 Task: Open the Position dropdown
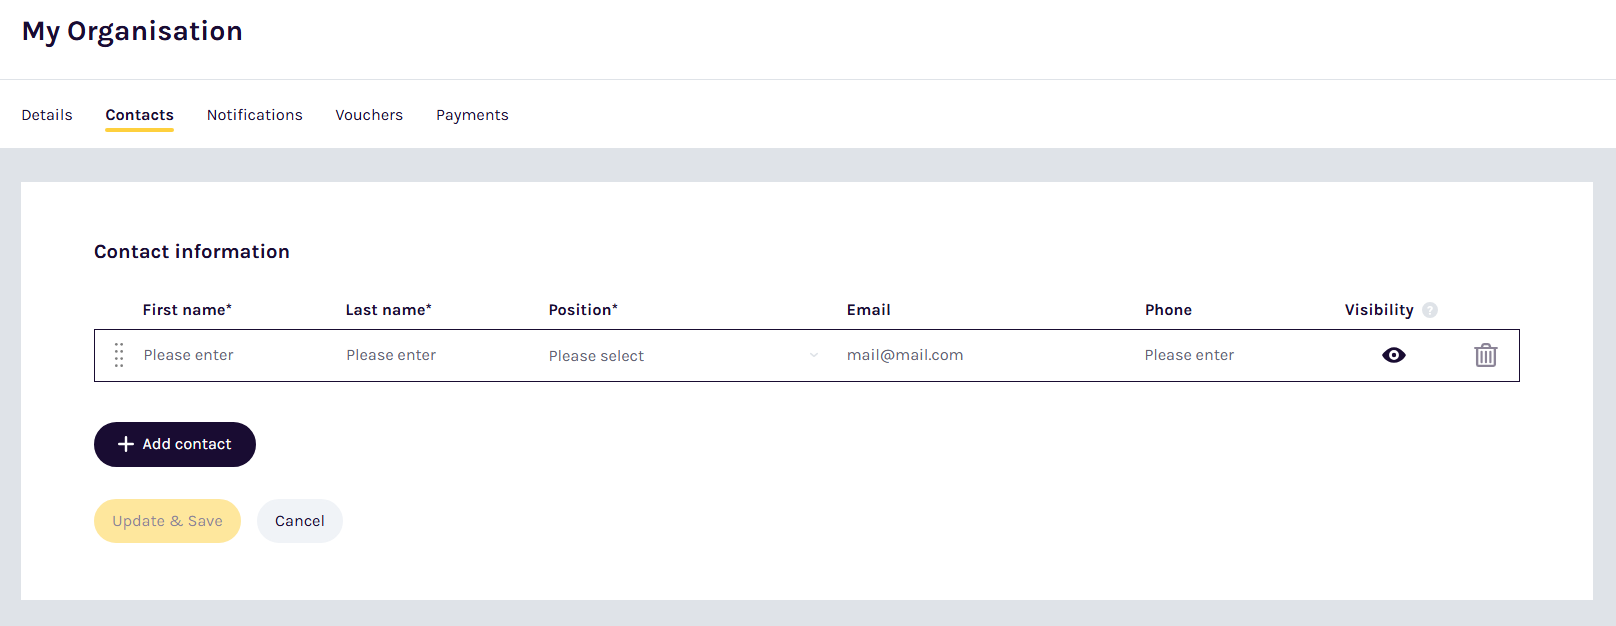[x=680, y=356]
